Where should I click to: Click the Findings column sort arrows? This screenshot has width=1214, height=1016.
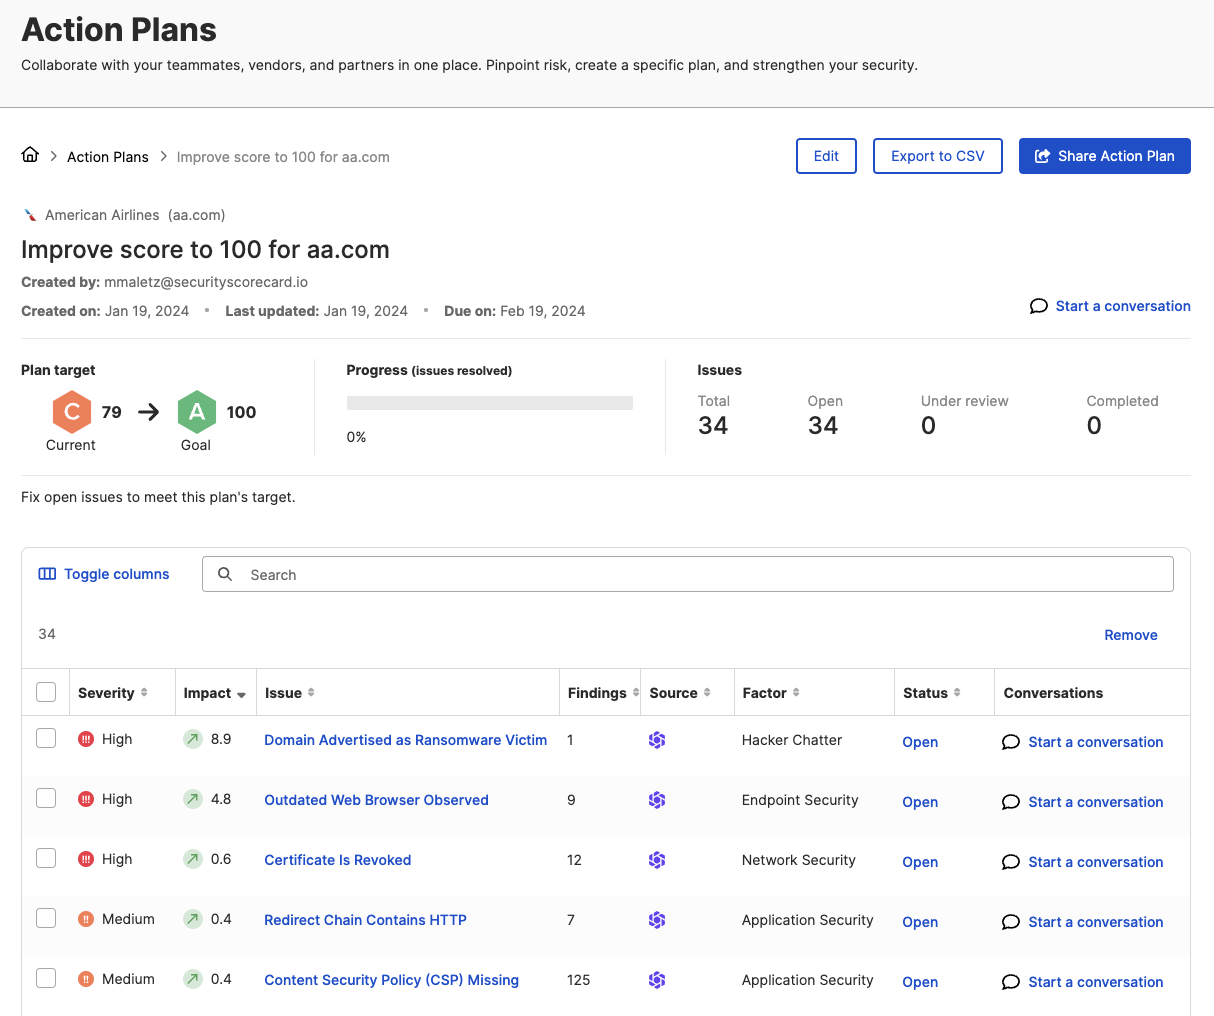point(635,692)
